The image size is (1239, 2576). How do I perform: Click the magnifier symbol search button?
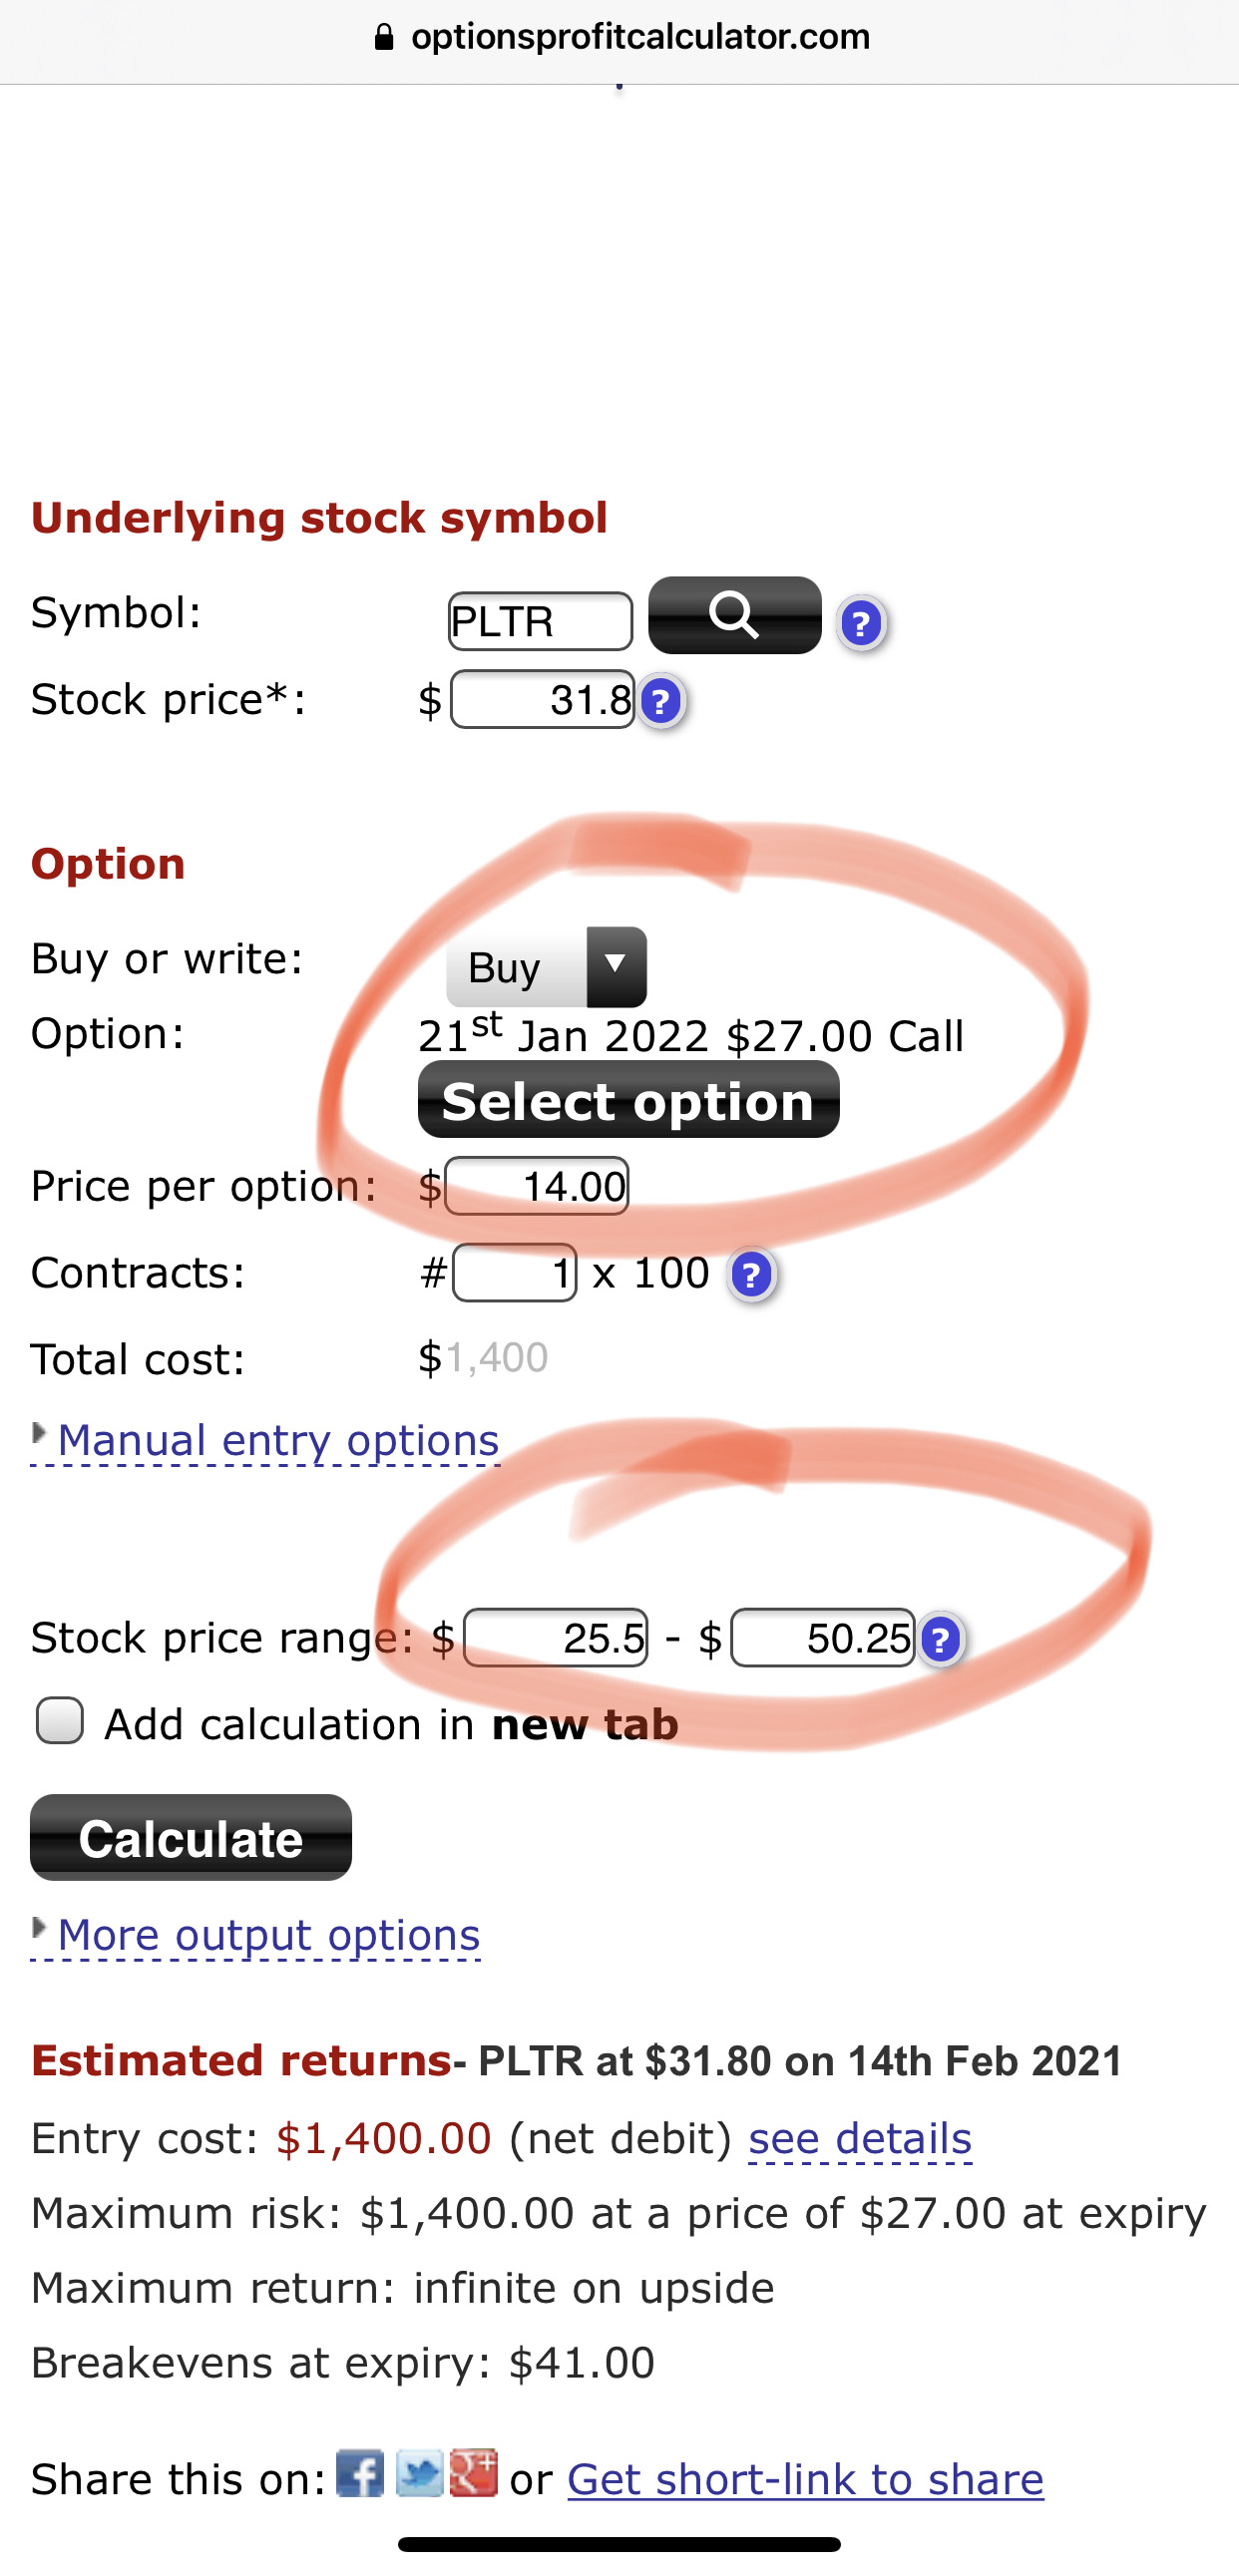[x=734, y=615]
